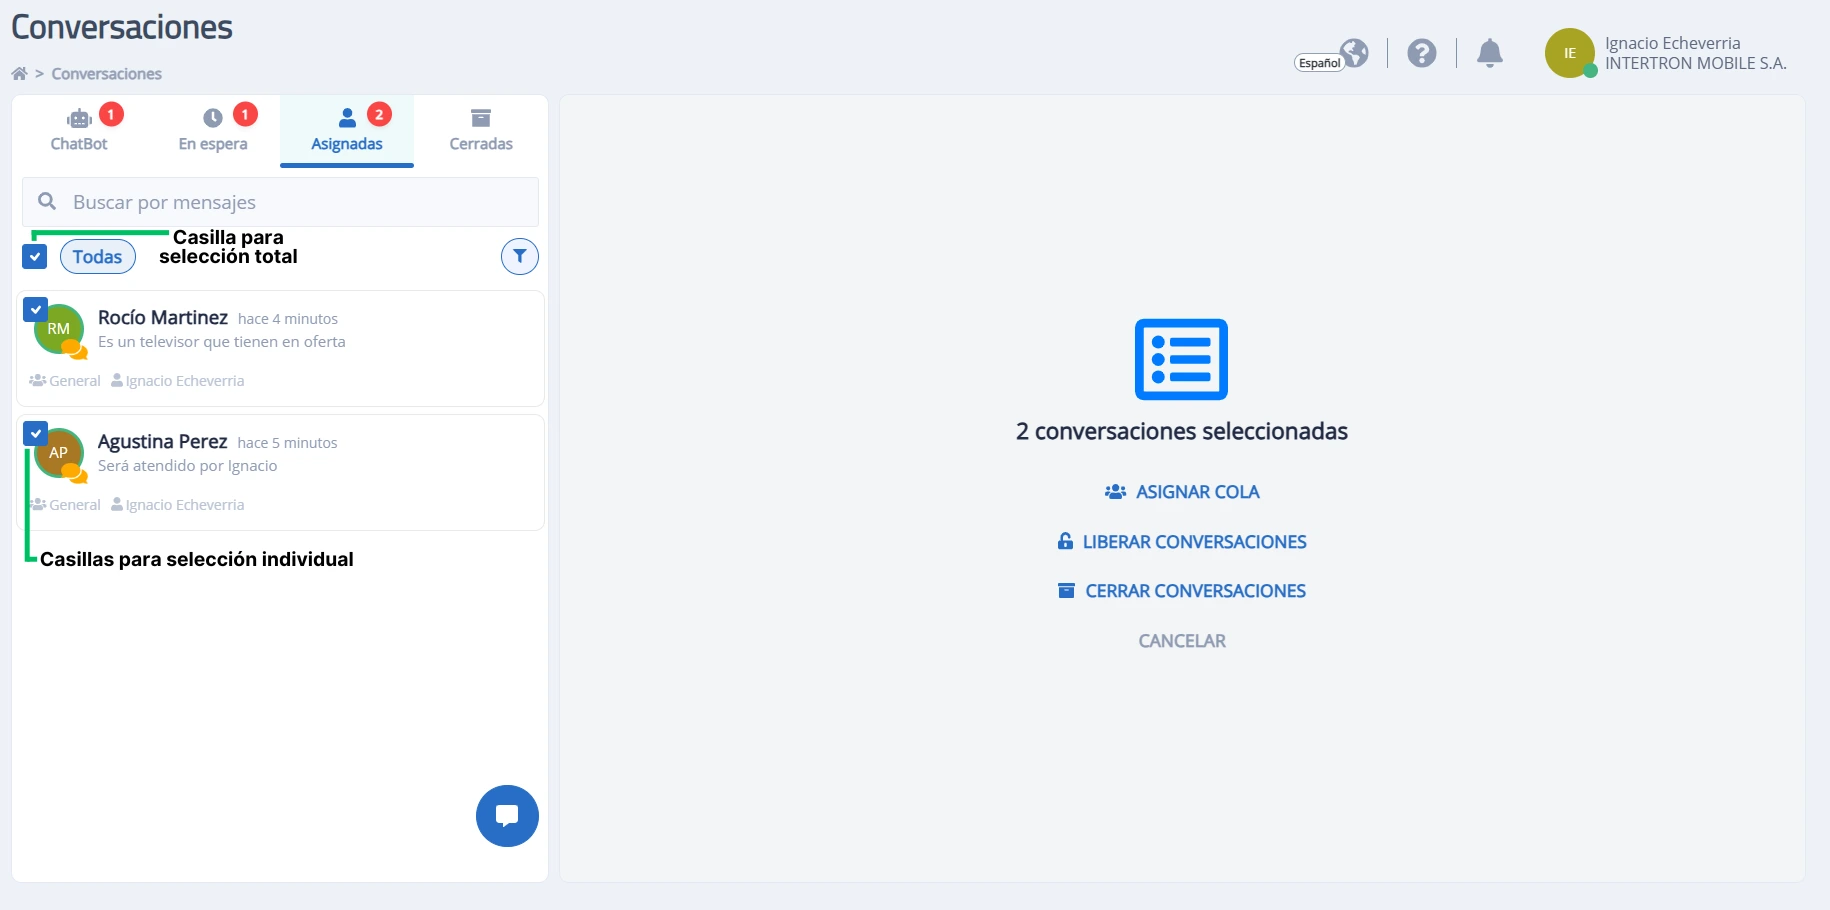The height and width of the screenshot is (910, 1830).
Task: Deselect Agustina Perez conversation checkbox
Action: (x=35, y=433)
